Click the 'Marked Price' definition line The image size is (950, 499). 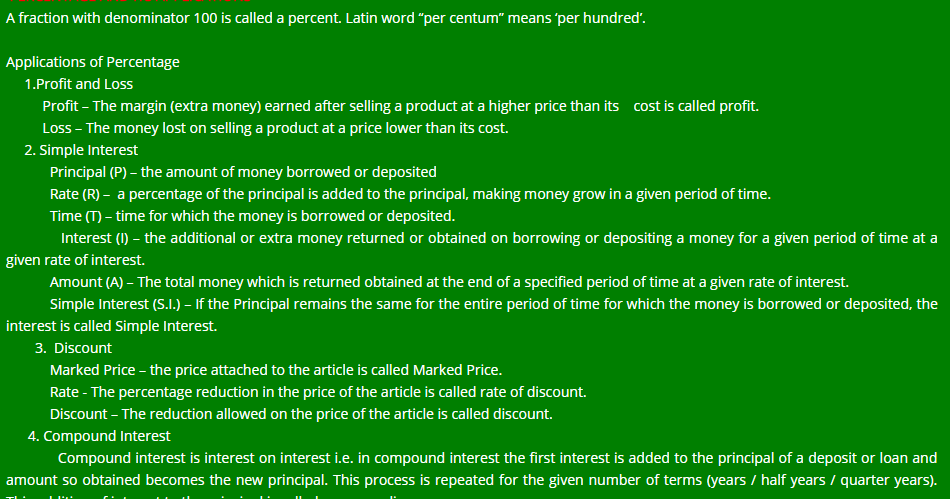[x=275, y=370]
